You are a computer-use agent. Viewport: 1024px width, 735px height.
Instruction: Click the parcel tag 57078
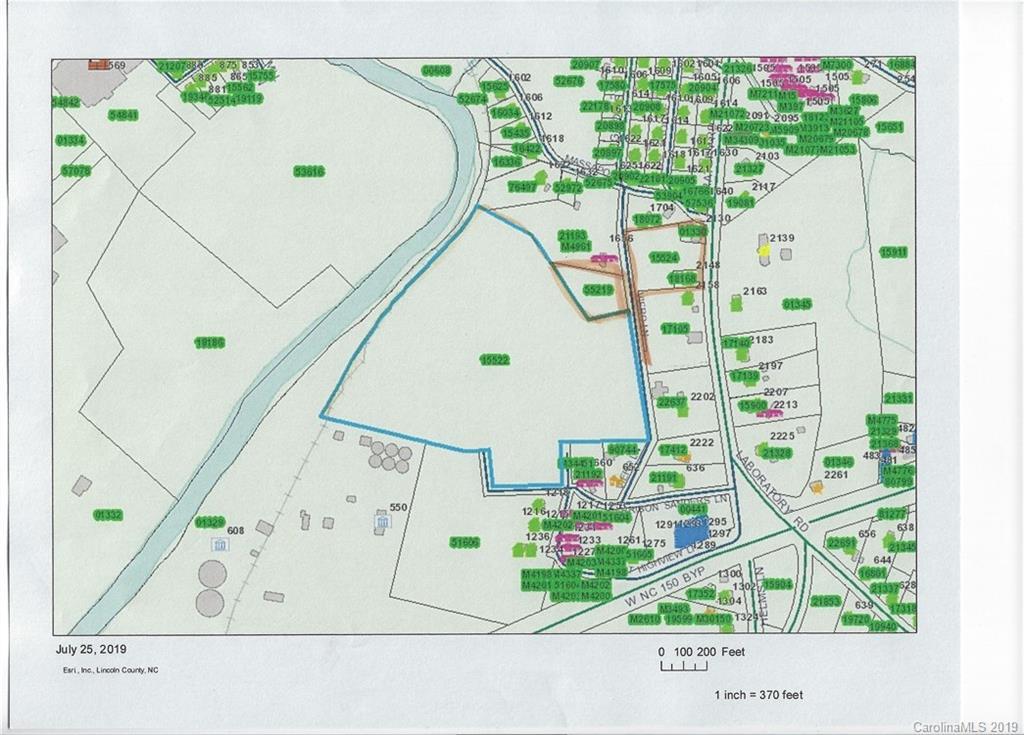(75, 171)
